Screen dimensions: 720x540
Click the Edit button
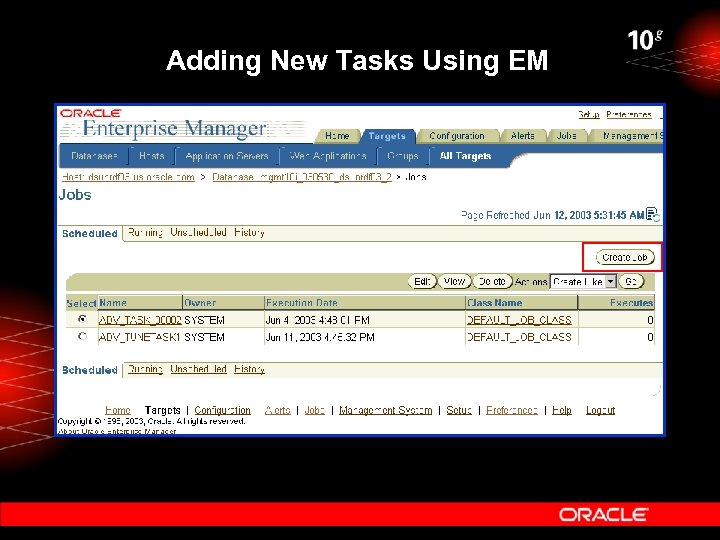[422, 281]
